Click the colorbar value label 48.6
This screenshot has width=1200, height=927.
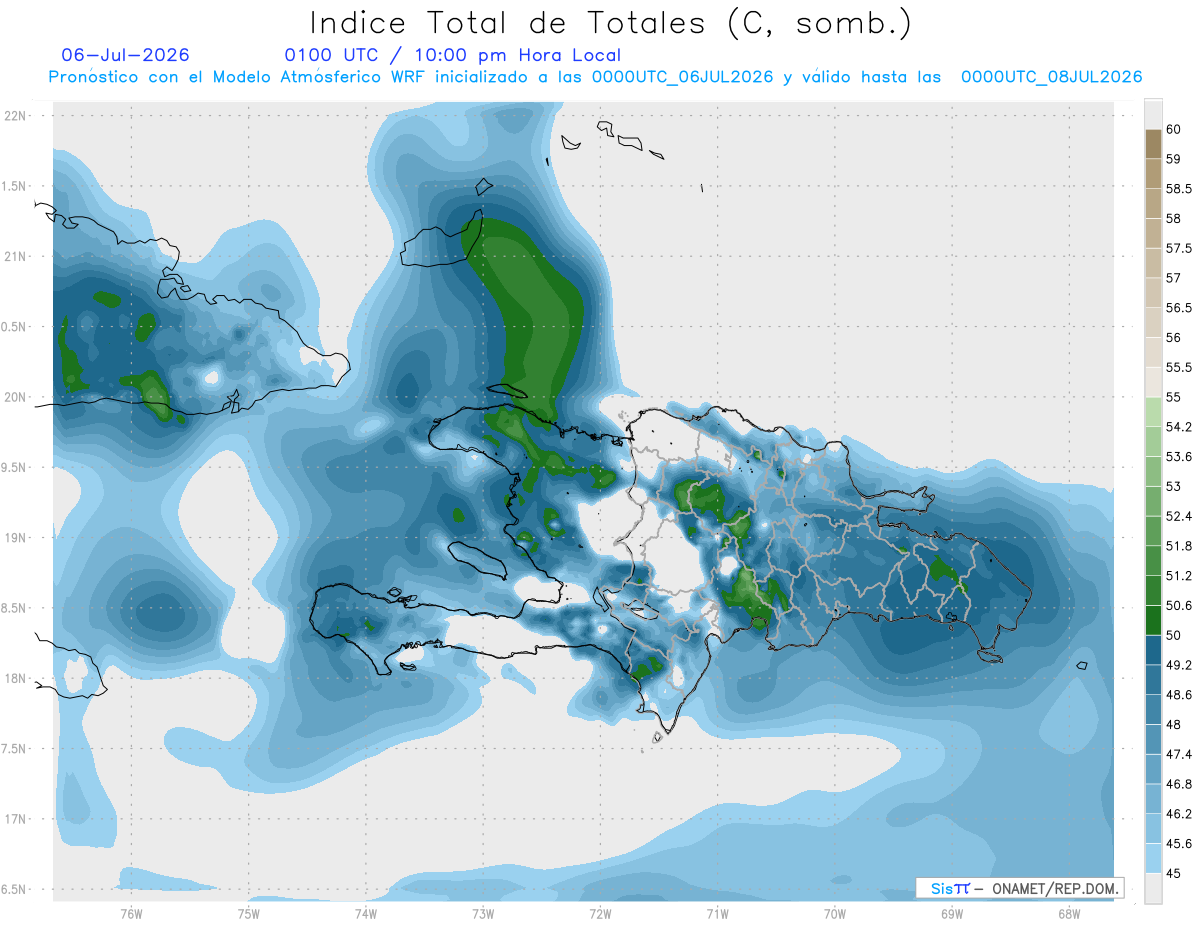(x=1179, y=695)
